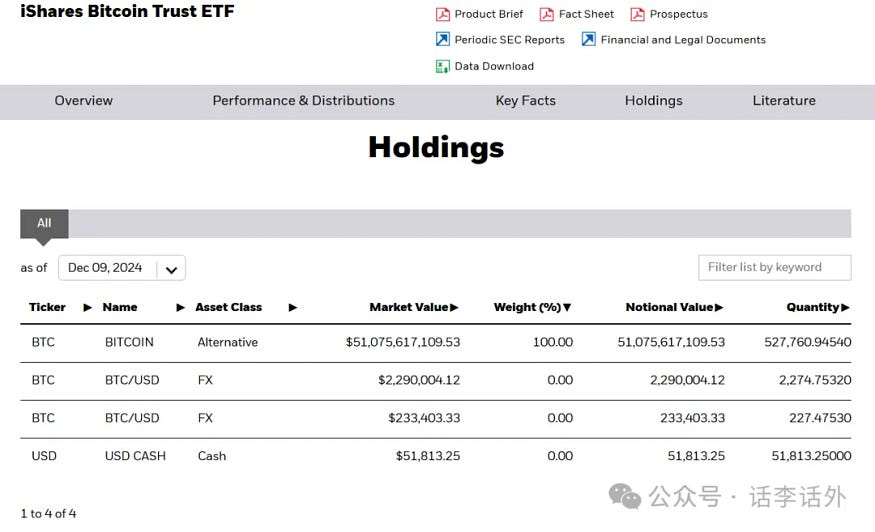Open the Prospectus link
The width and height of the screenshot is (875, 532).
(x=678, y=15)
